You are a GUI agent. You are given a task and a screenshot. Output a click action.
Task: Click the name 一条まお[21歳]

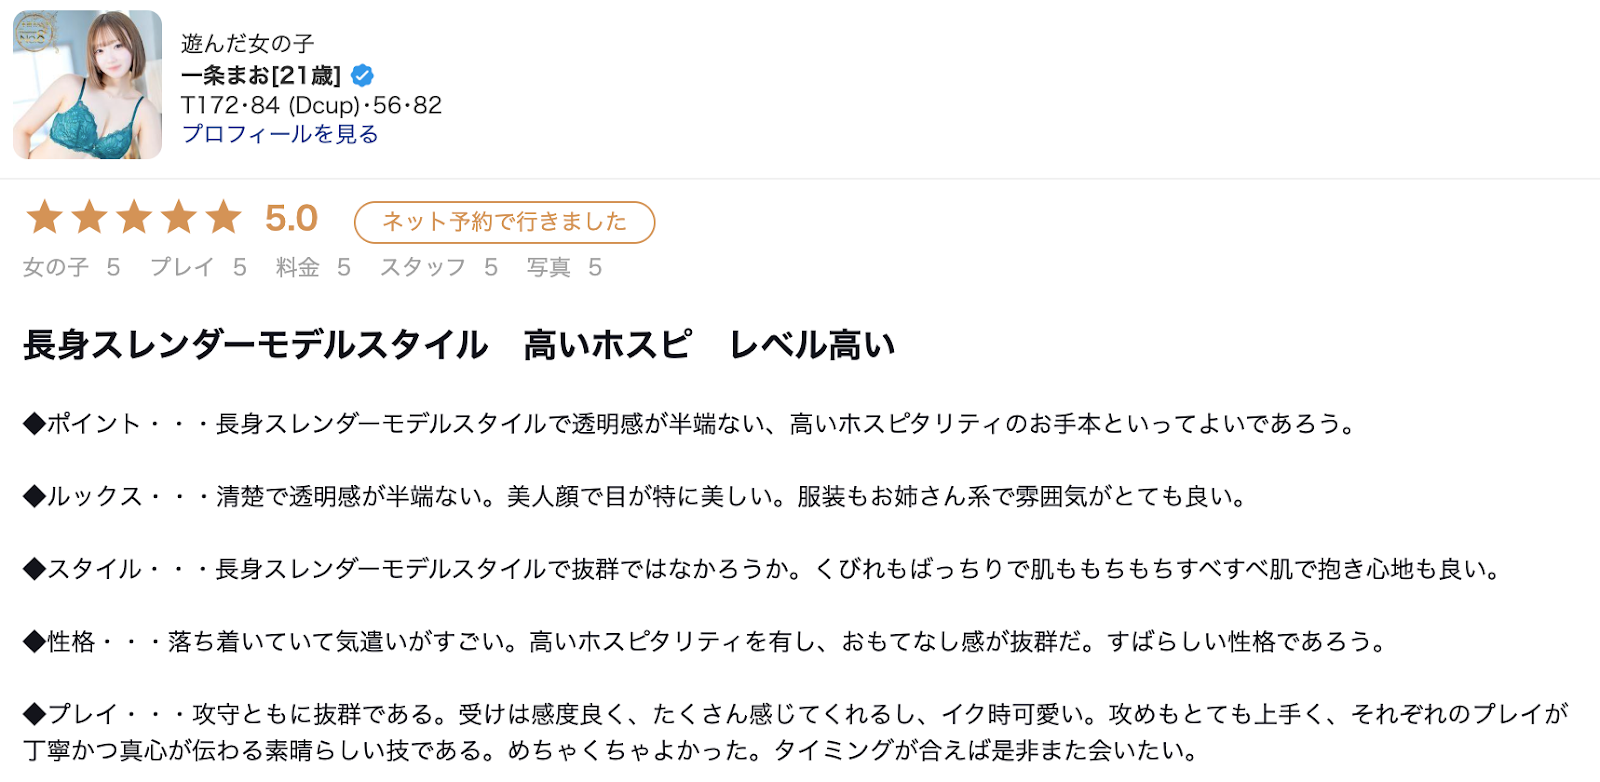(x=261, y=75)
